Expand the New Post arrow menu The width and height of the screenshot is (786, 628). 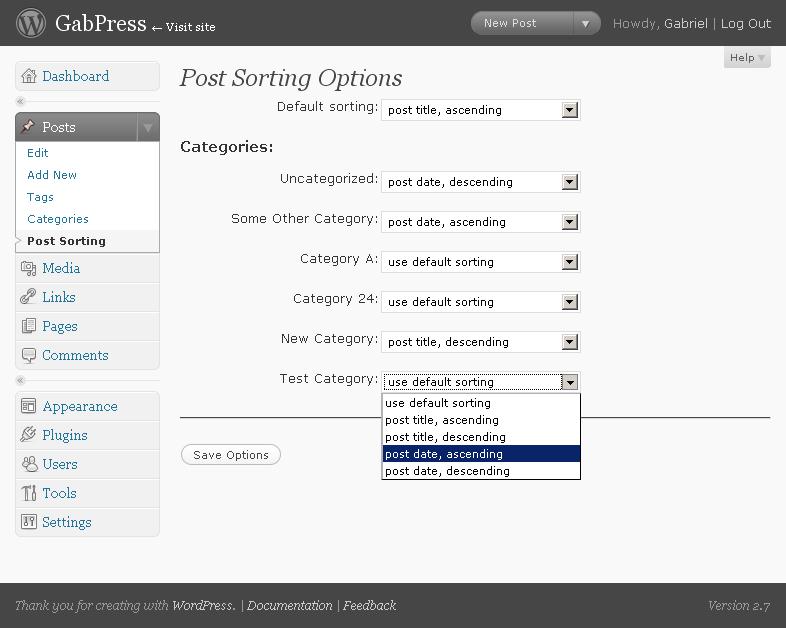(x=586, y=23)
